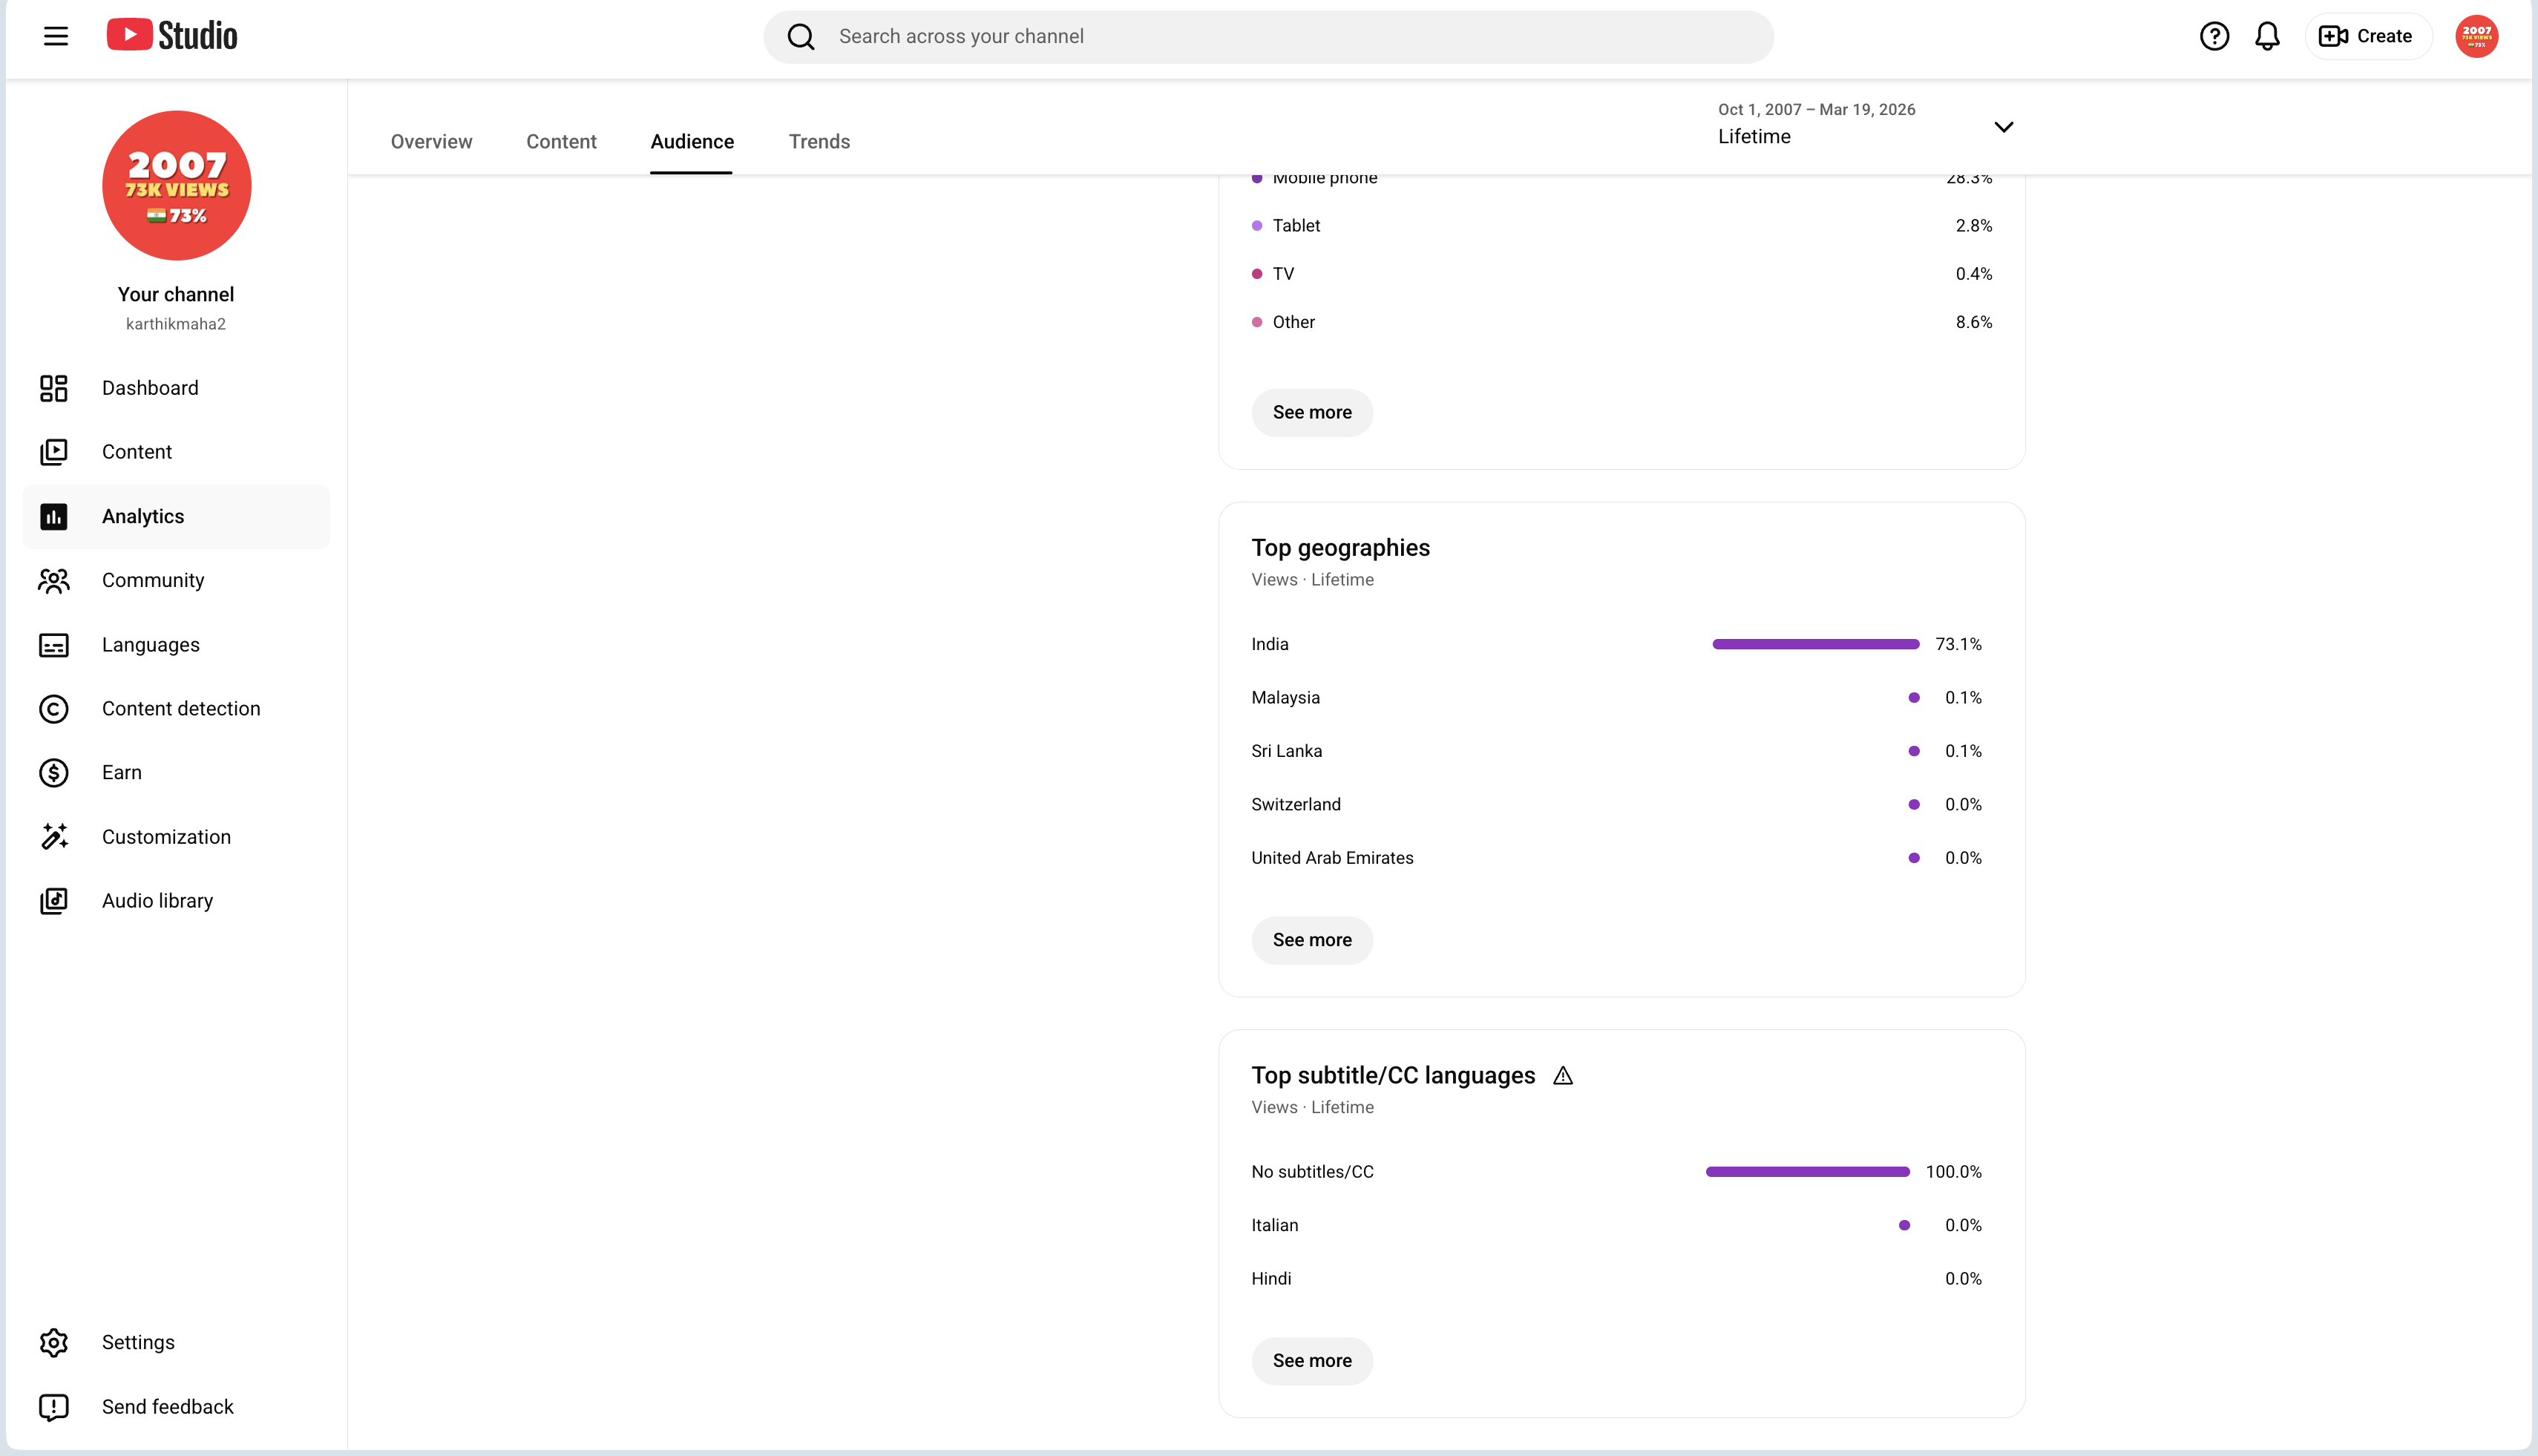
Task: Click the YouTube Studio logo
Action: [x=172, y=36]
